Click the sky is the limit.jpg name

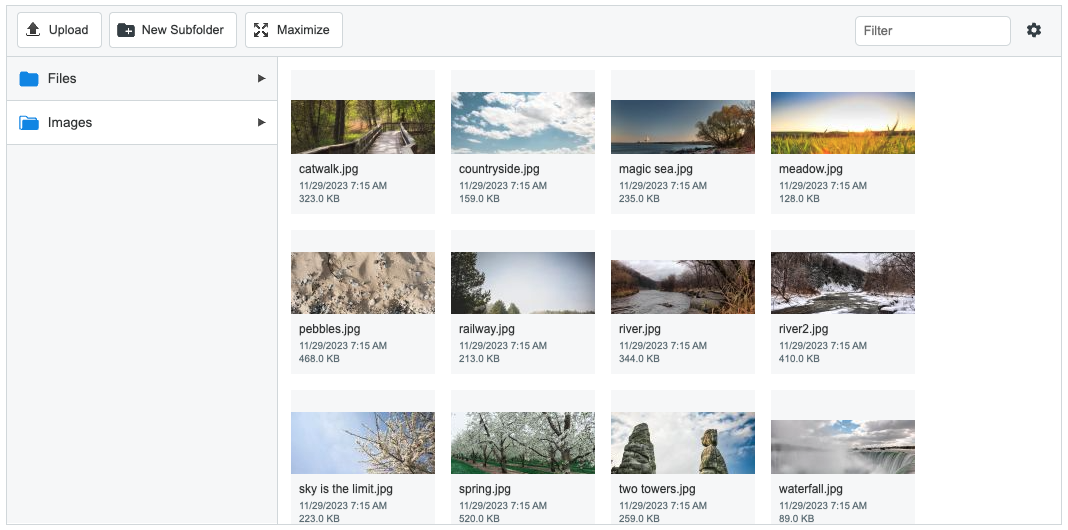click(x=346, y=489)
